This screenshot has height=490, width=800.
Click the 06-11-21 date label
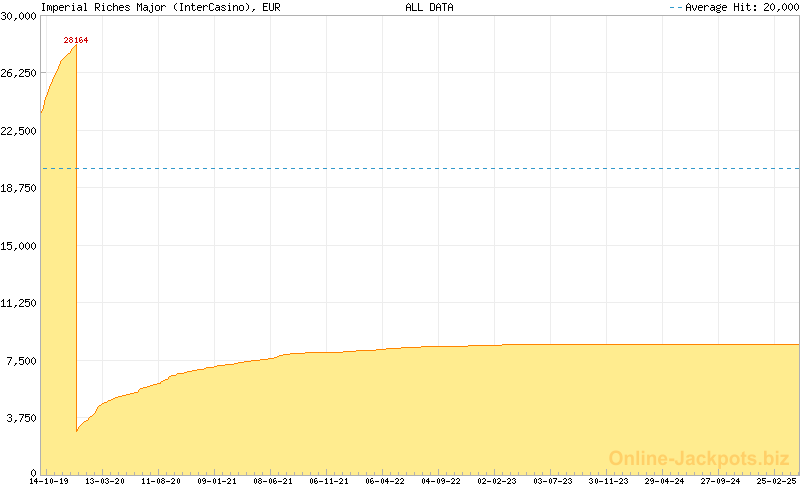[x=329, y=481]
